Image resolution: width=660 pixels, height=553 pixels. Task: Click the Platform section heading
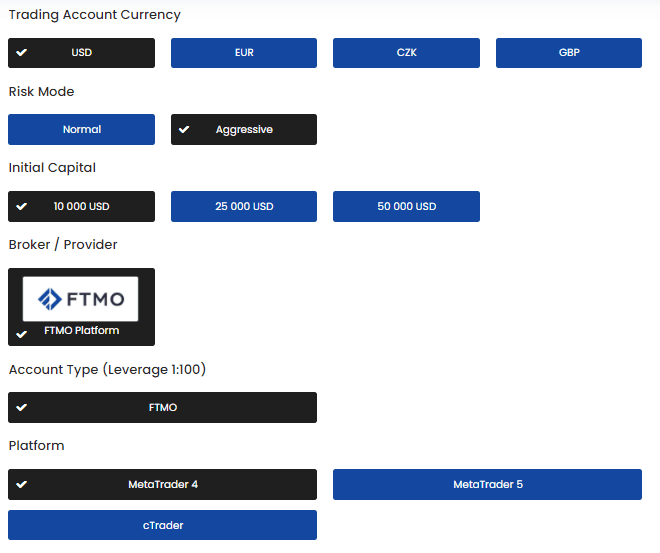tap(37, 446)
